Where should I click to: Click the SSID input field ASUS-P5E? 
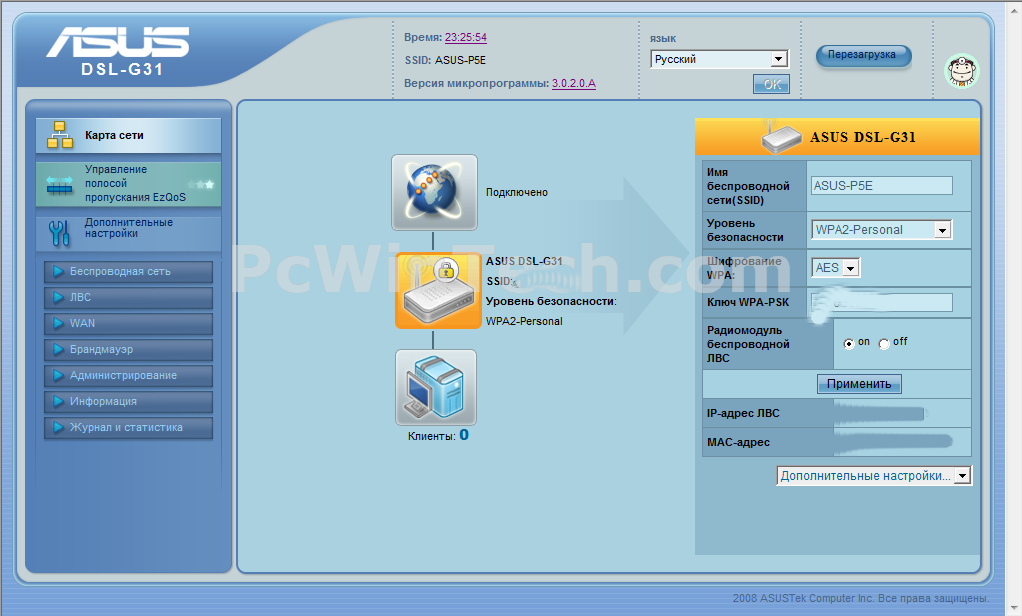click(x=882, y=186)
